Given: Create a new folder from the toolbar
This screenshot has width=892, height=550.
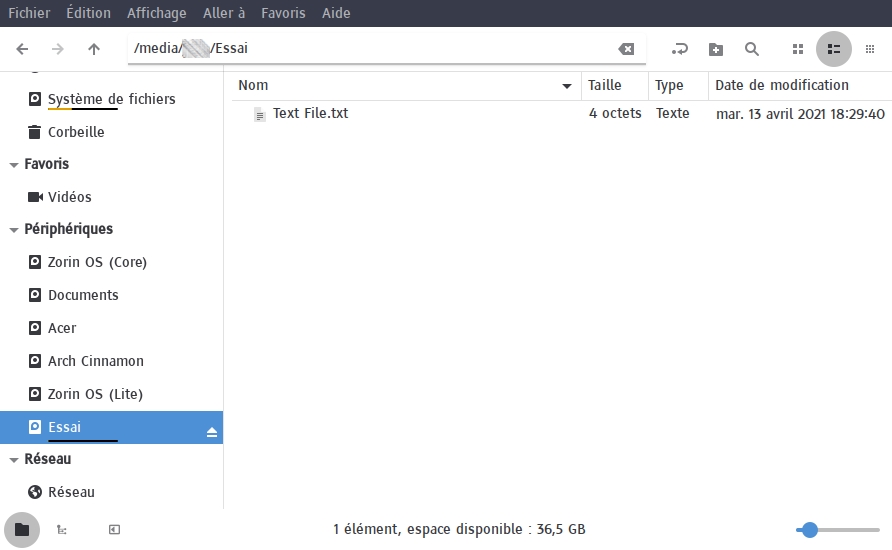Looking at the screenshot, I should pyautogui.click(x=716, y=49).
